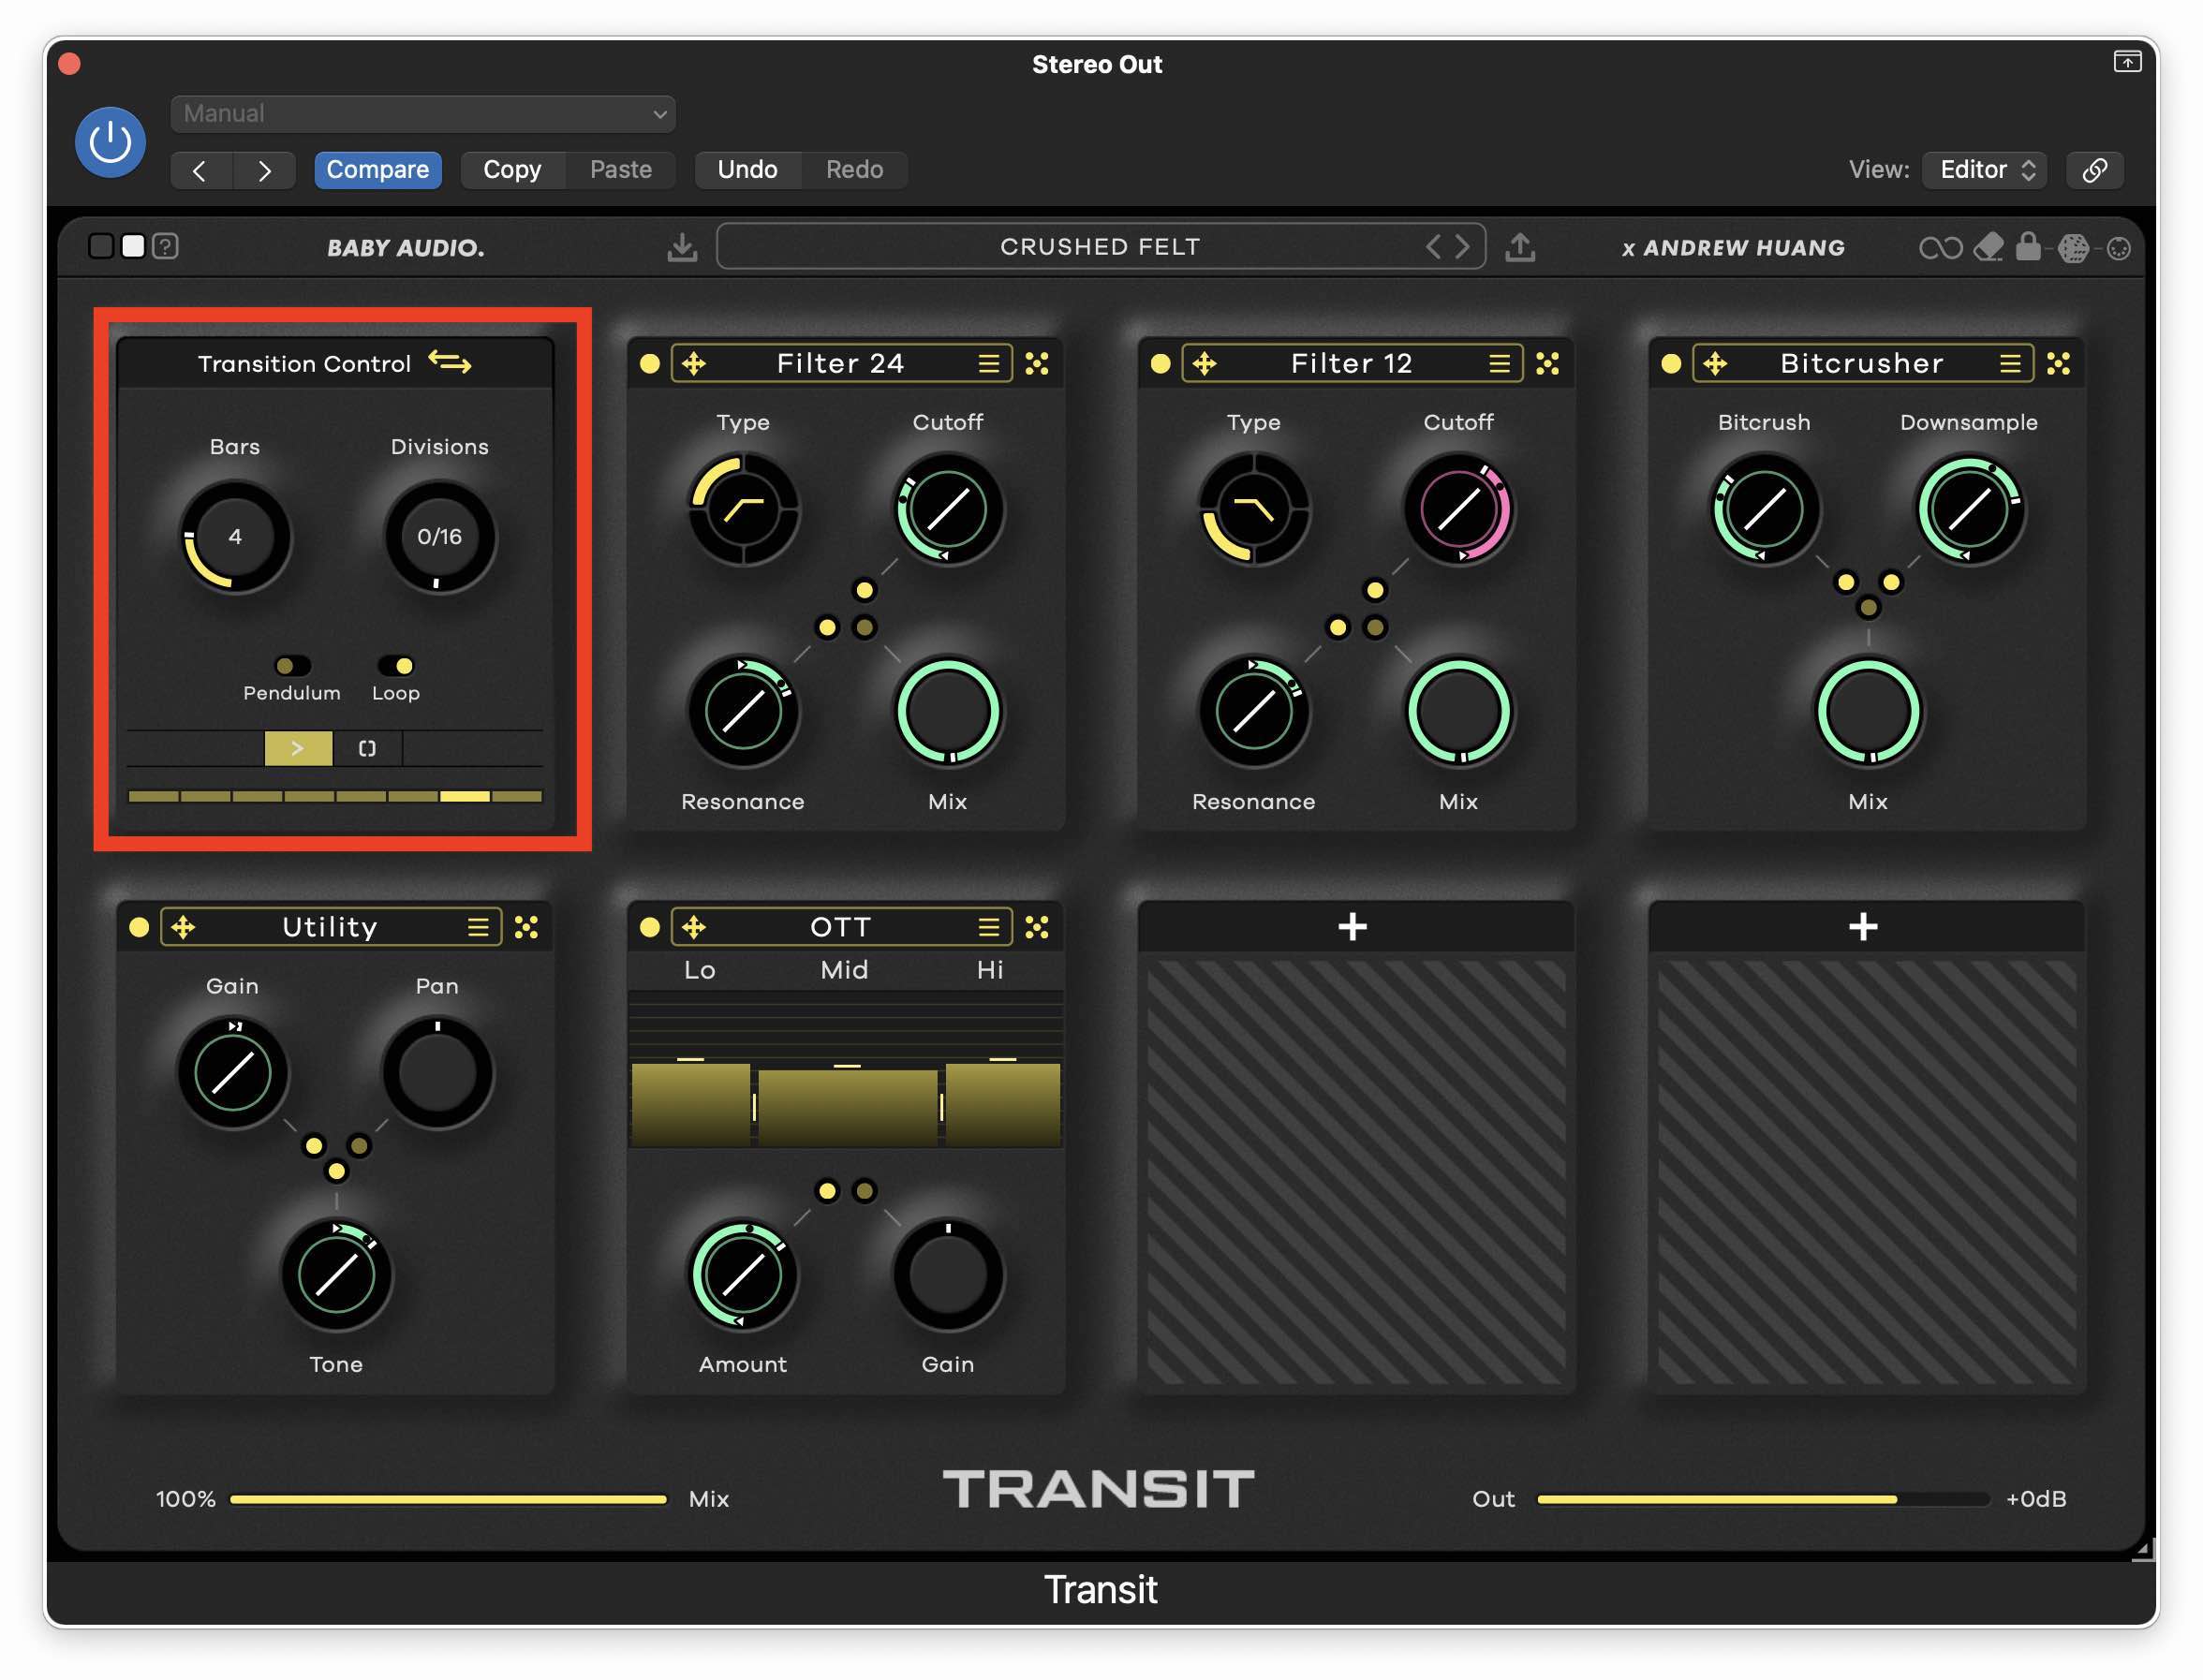The image size is (2203, 1680).
Task: Toggle the Loop switch
Action: point(396,666)
